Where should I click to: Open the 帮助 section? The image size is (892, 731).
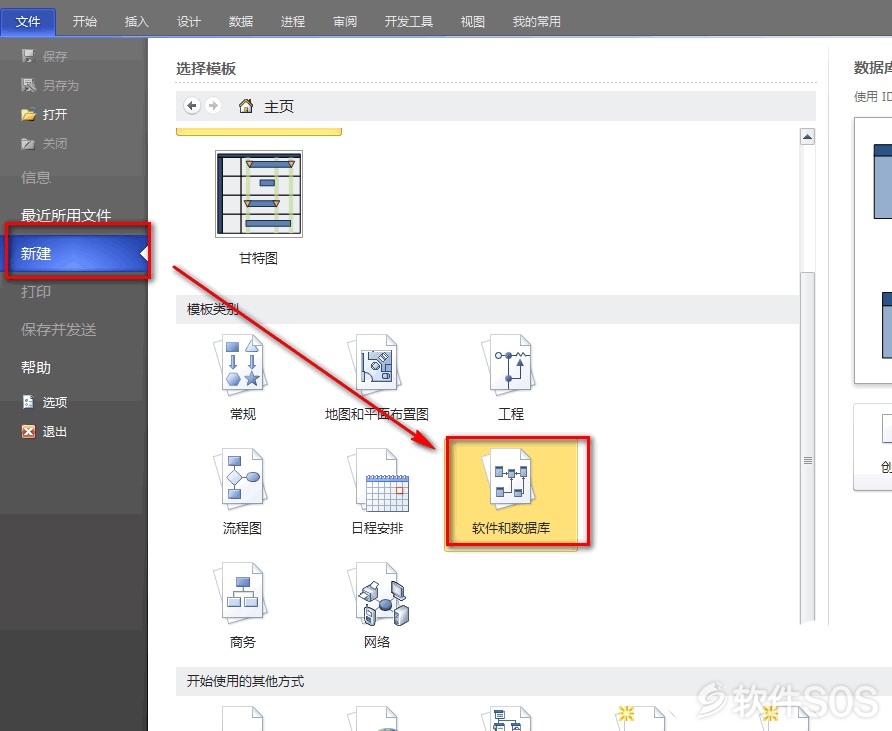point(36,367)
